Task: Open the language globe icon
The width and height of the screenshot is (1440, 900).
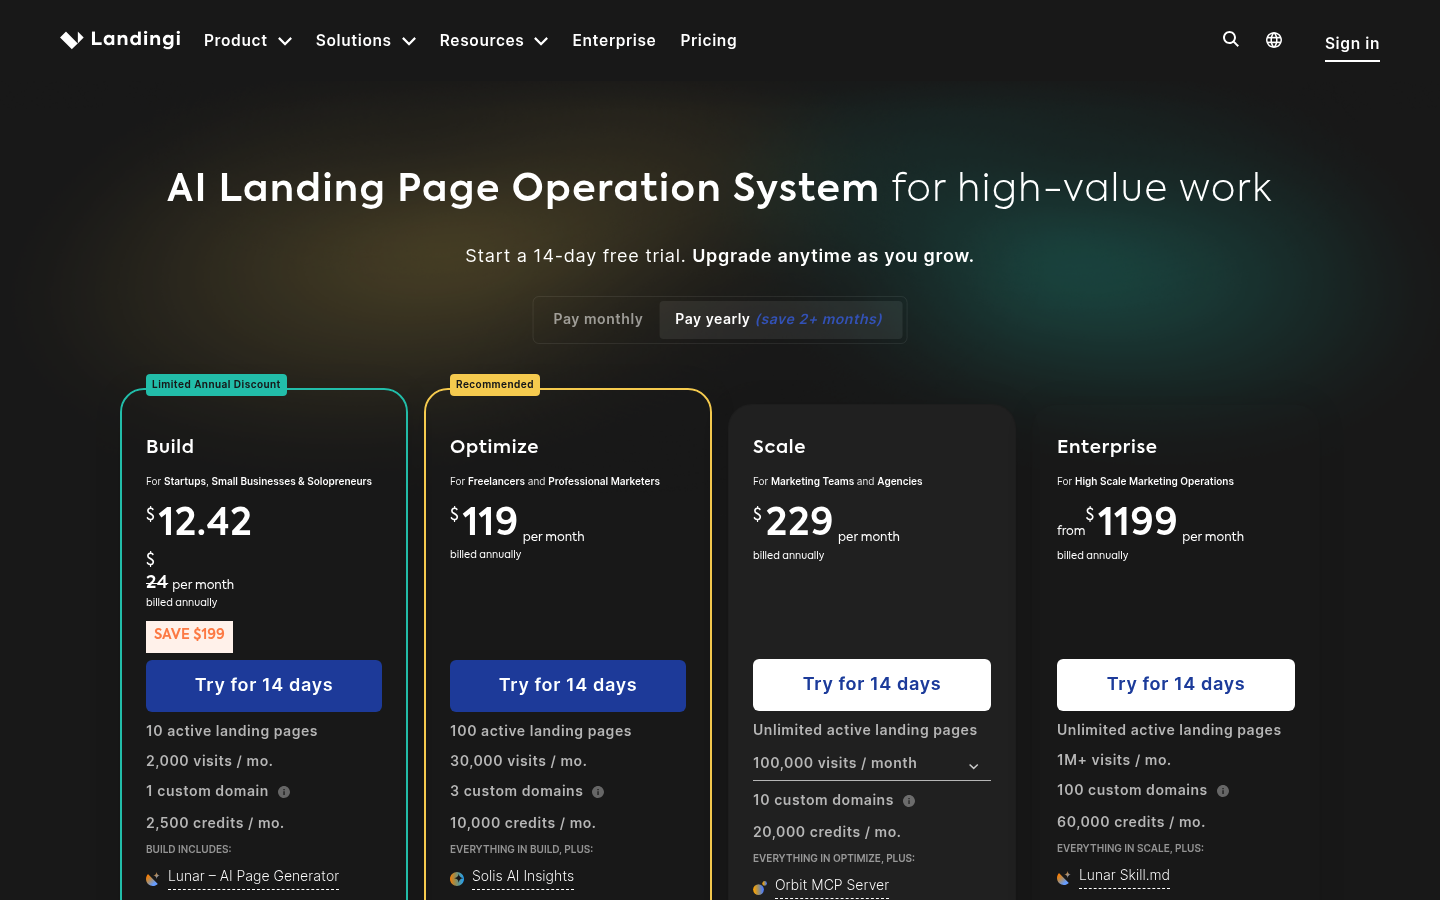Action: coord(1274,40)
